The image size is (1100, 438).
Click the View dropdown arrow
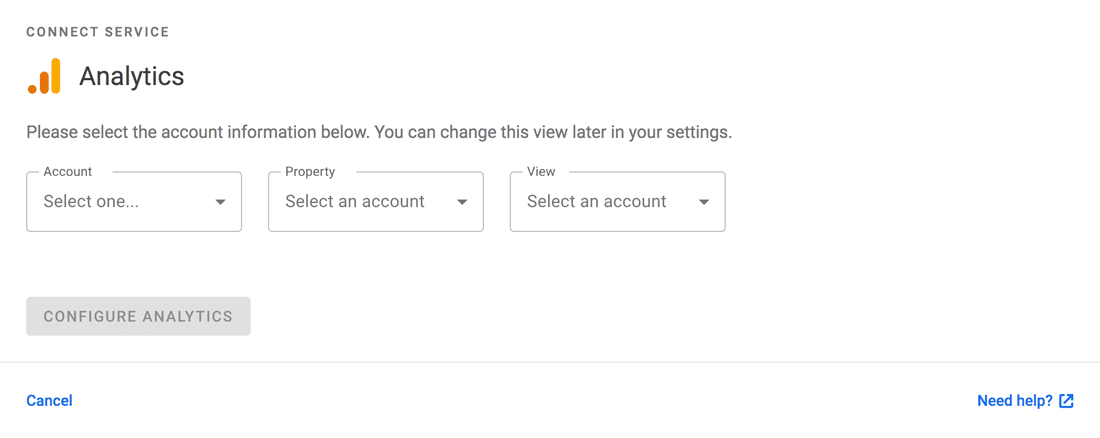pos(704,202)
